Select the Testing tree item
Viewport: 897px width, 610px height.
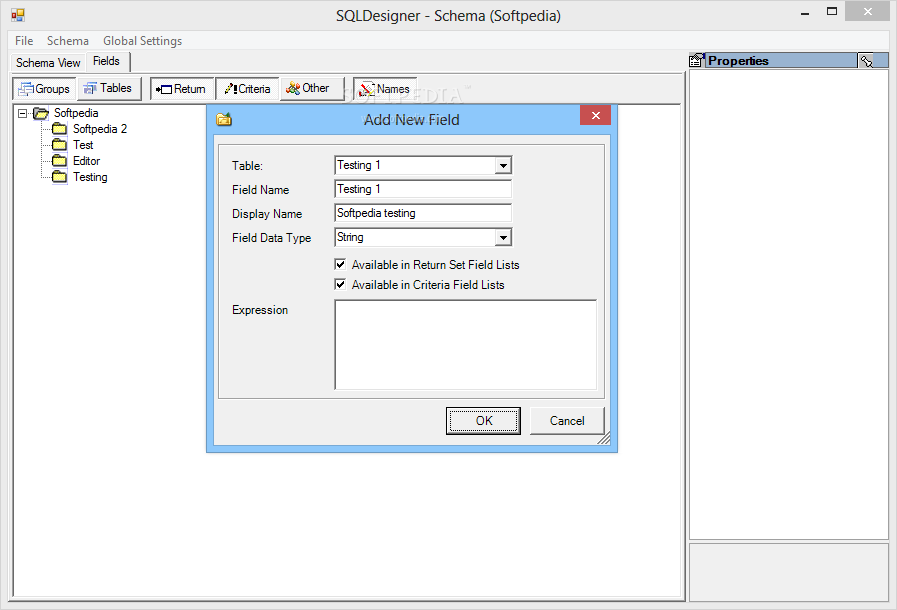click(x=90, y=177)
